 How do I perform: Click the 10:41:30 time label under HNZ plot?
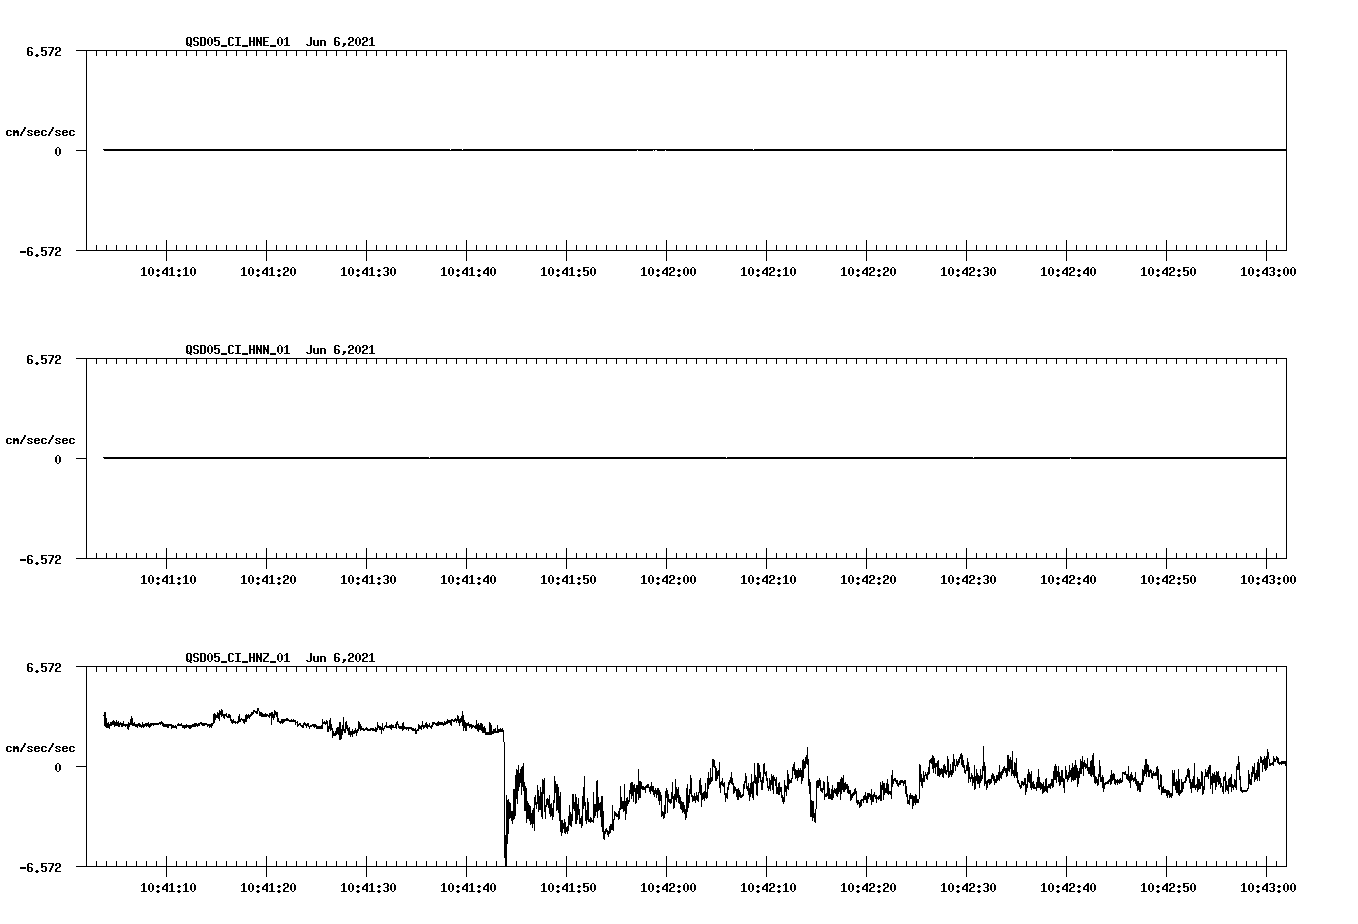click(x=368, y=888)
